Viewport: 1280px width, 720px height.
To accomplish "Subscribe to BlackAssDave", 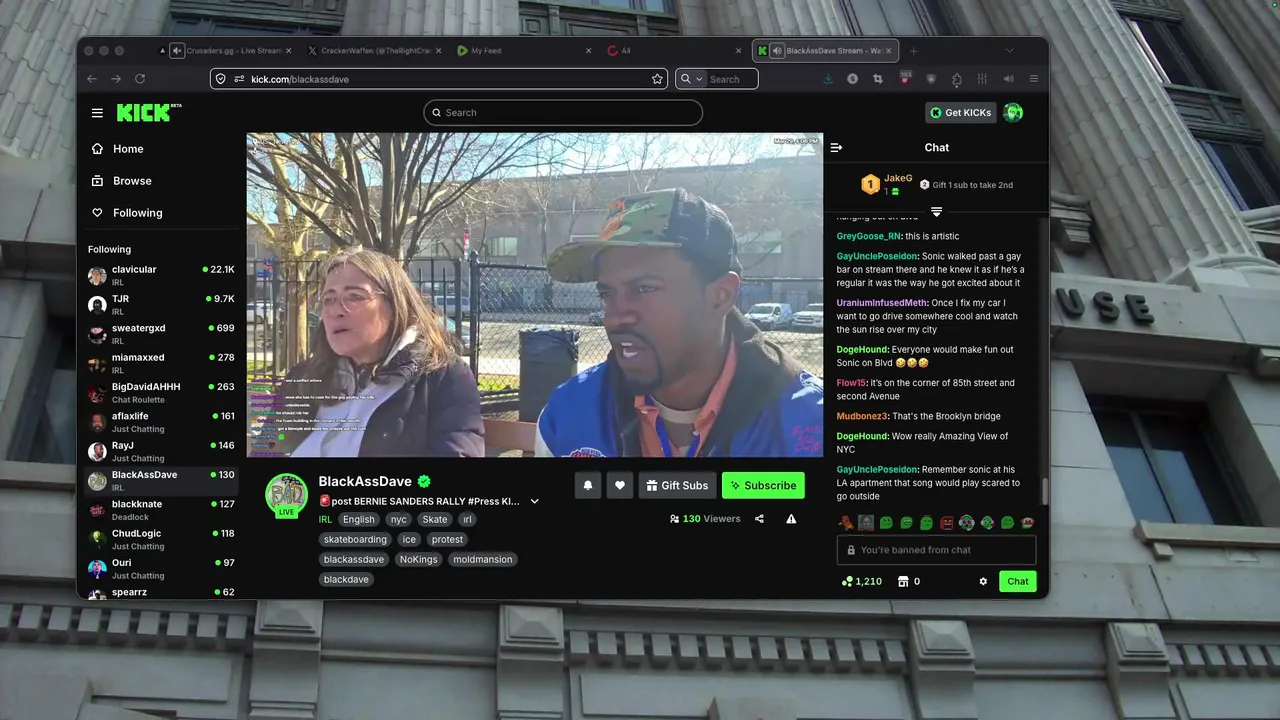I will tap(763, 485).
